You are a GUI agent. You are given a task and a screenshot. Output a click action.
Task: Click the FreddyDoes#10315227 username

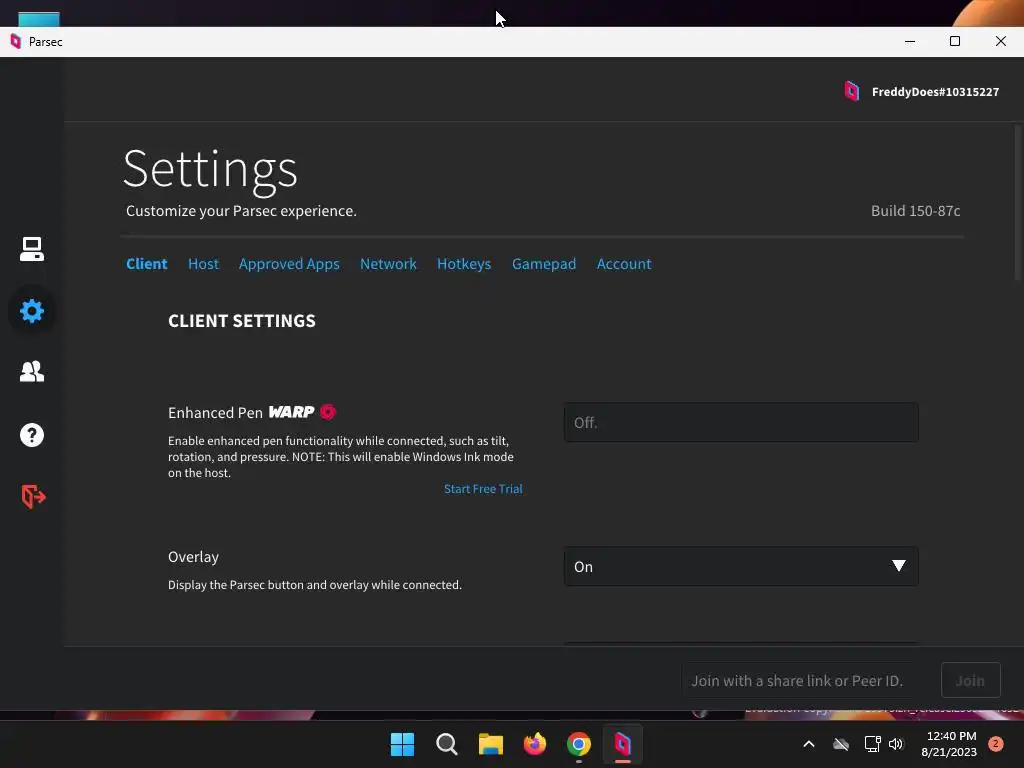click(x=935, y=92)
